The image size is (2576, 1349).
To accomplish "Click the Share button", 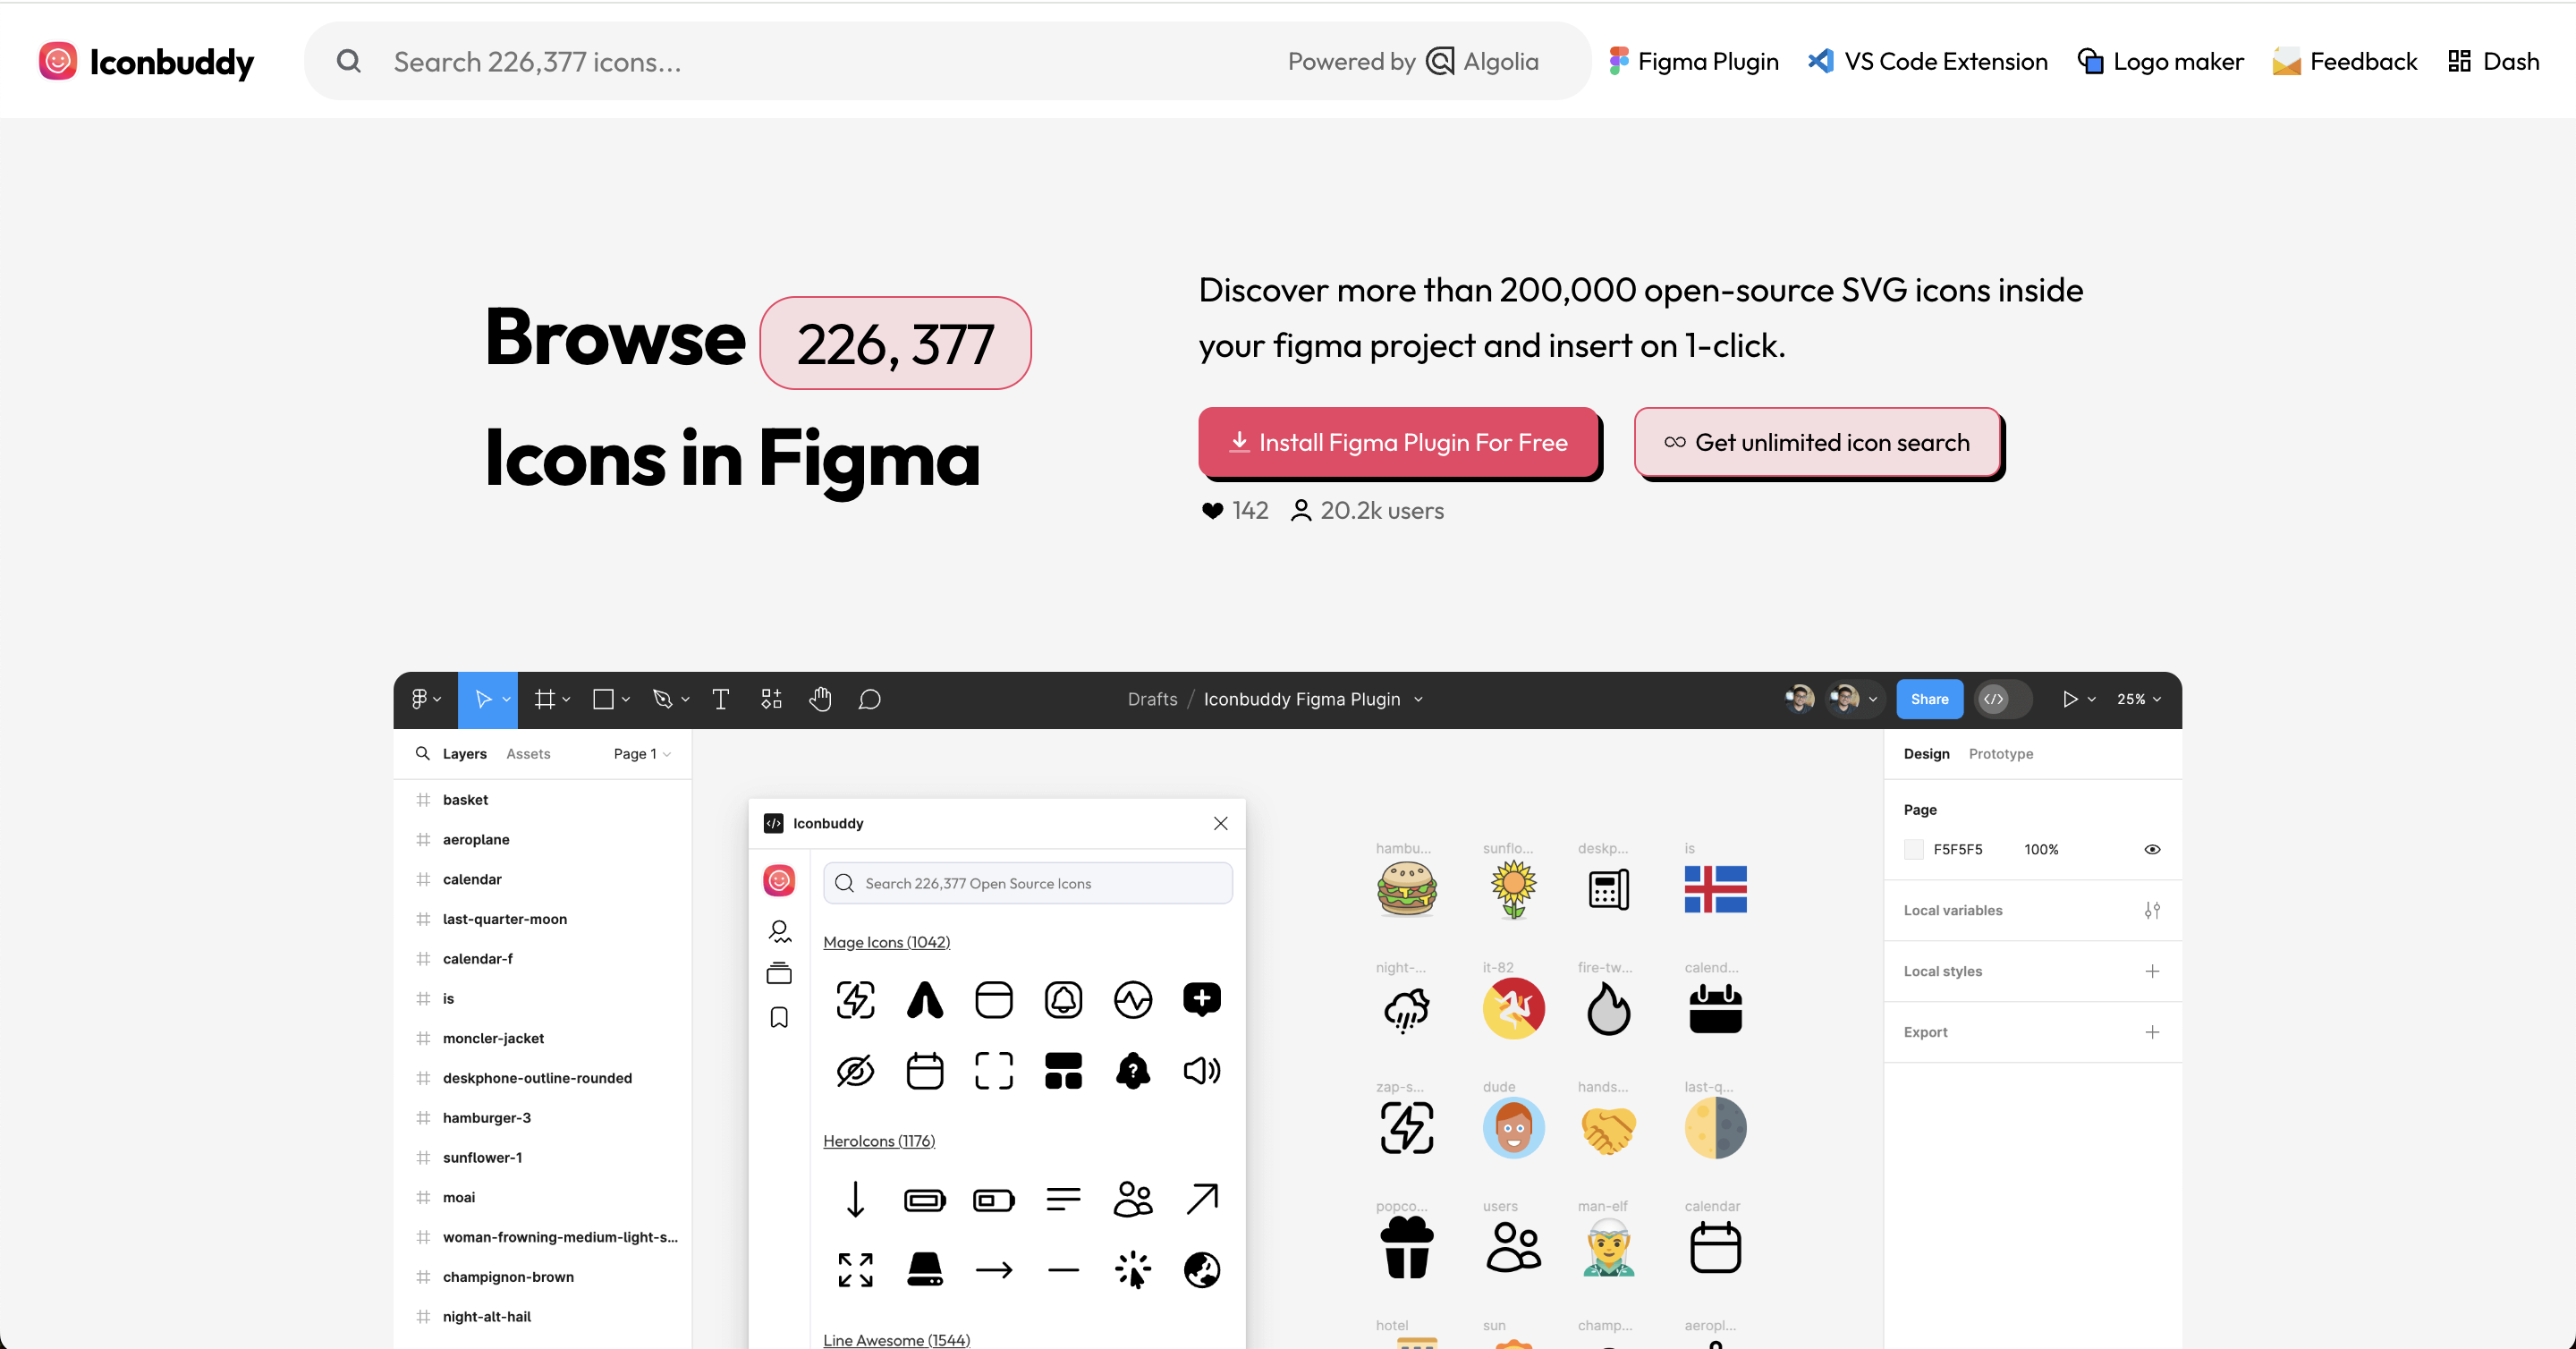I will [1929, 699].
